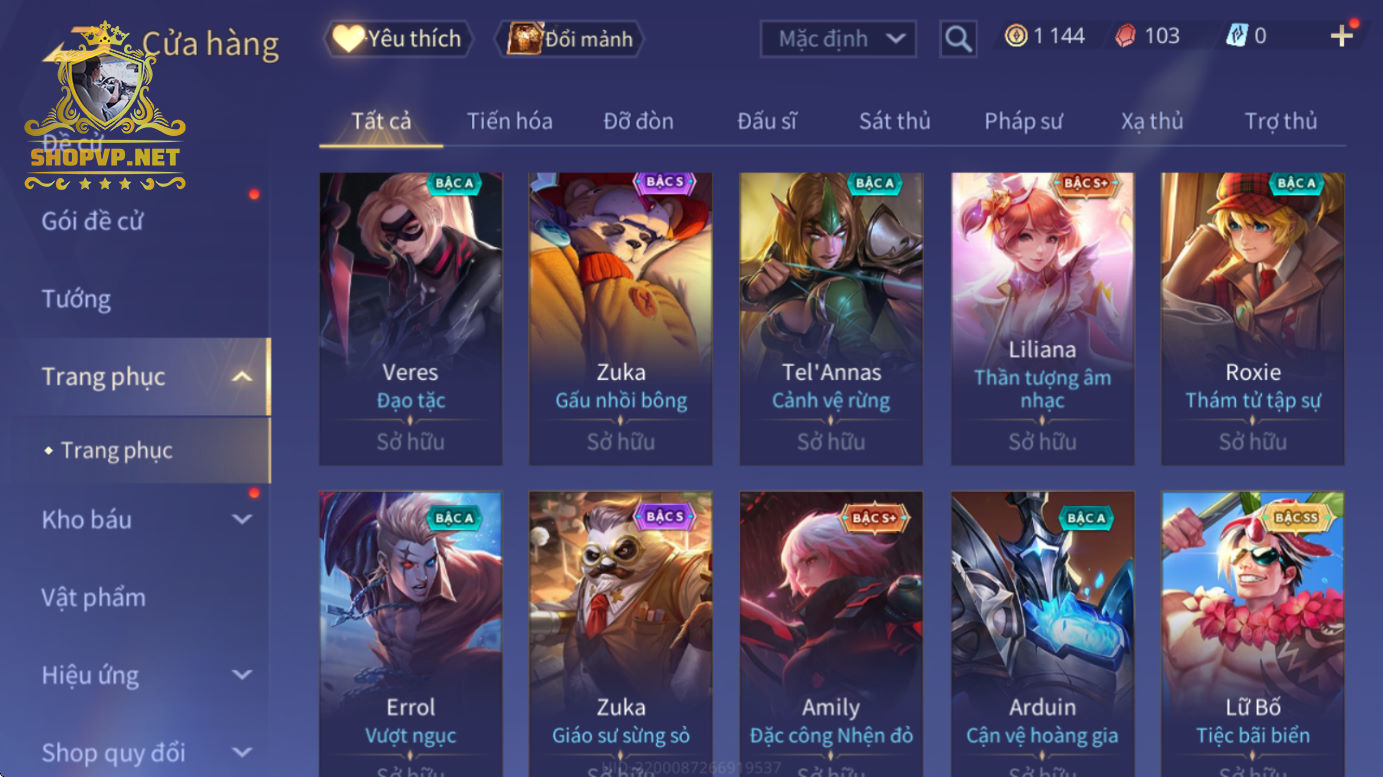Switch to the Tiến hóa tab
This screenshot has height=777, width=1383.
[x=510, y=121]
